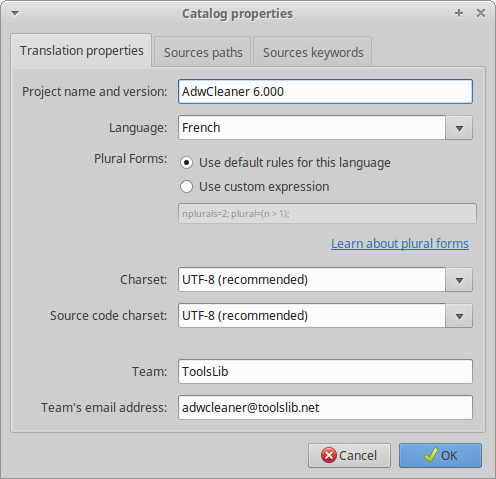Confirm with the OK button

point(440,455)
